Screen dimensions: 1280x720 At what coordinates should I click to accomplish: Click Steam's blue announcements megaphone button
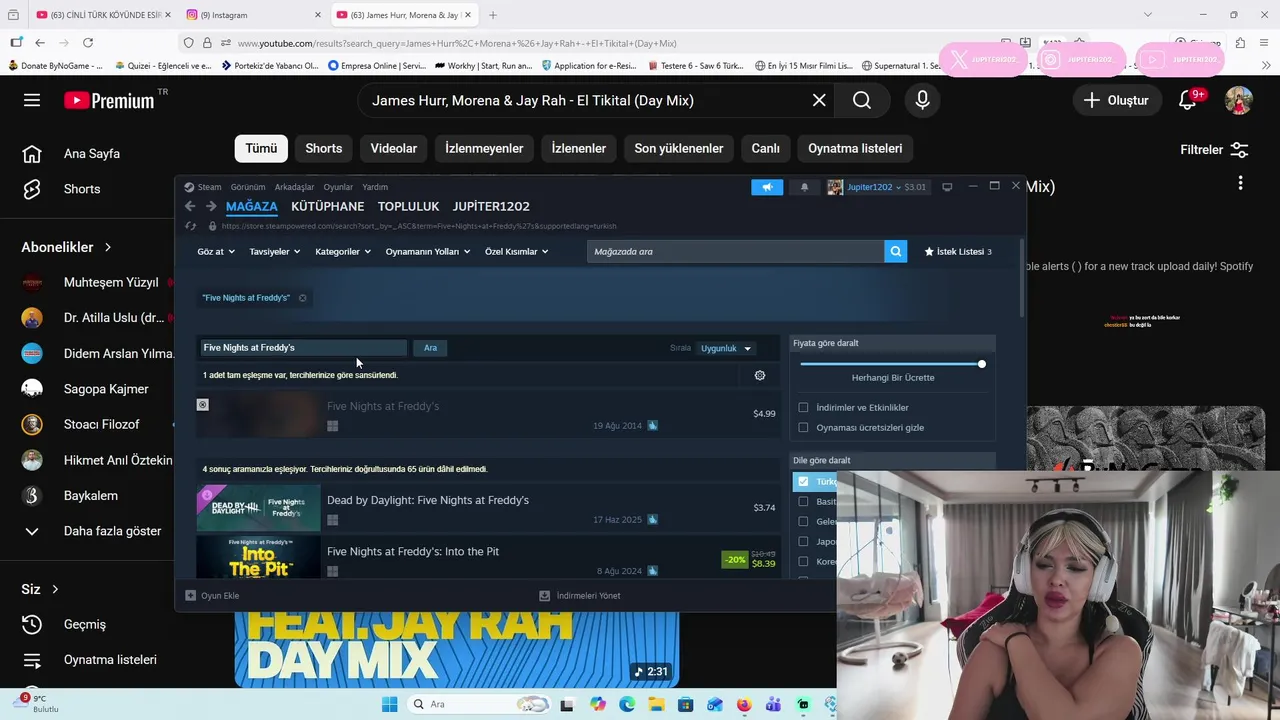coord(767,187)
